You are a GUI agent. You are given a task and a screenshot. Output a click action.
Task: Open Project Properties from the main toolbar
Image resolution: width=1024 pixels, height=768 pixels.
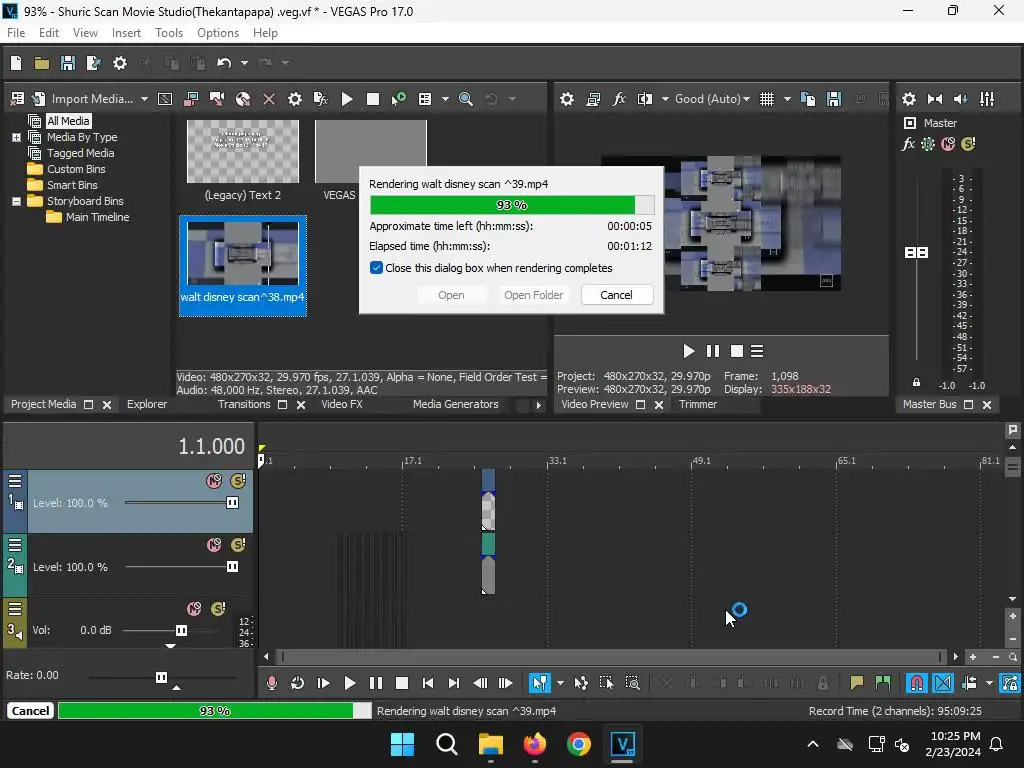pos(120,63)
